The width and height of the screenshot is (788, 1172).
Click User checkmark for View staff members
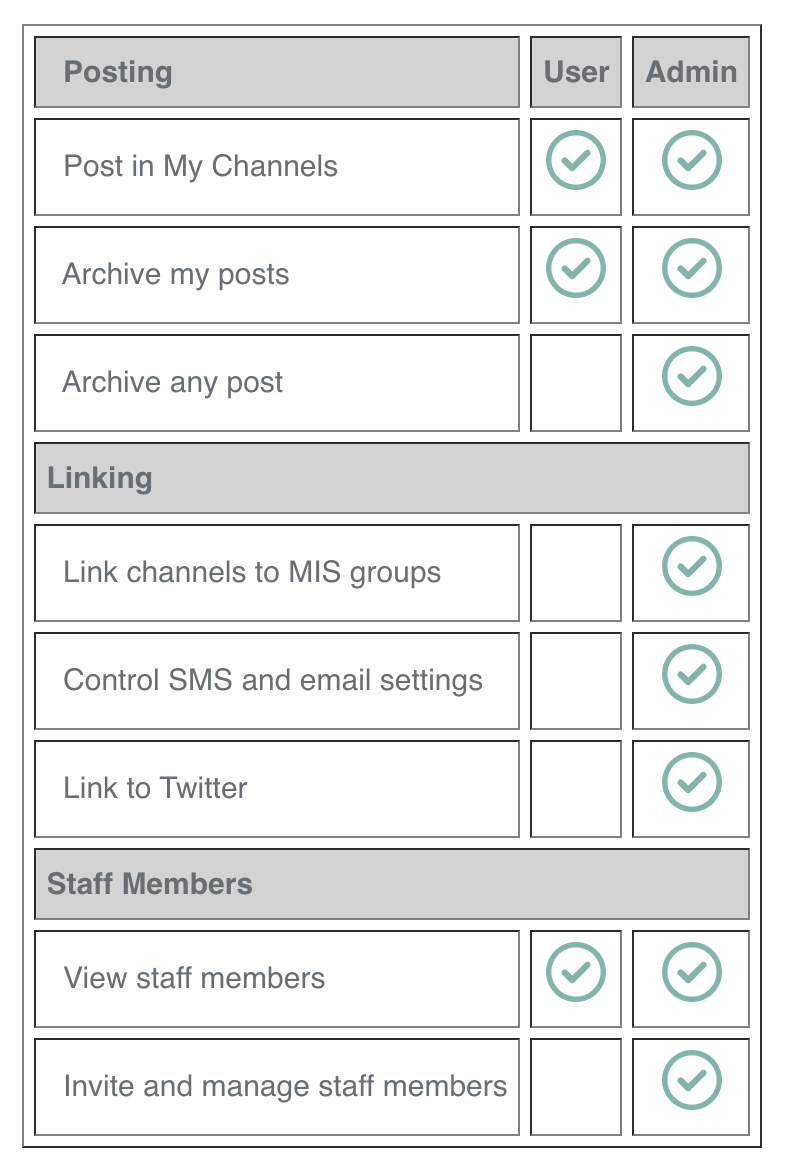coord(576,972)
